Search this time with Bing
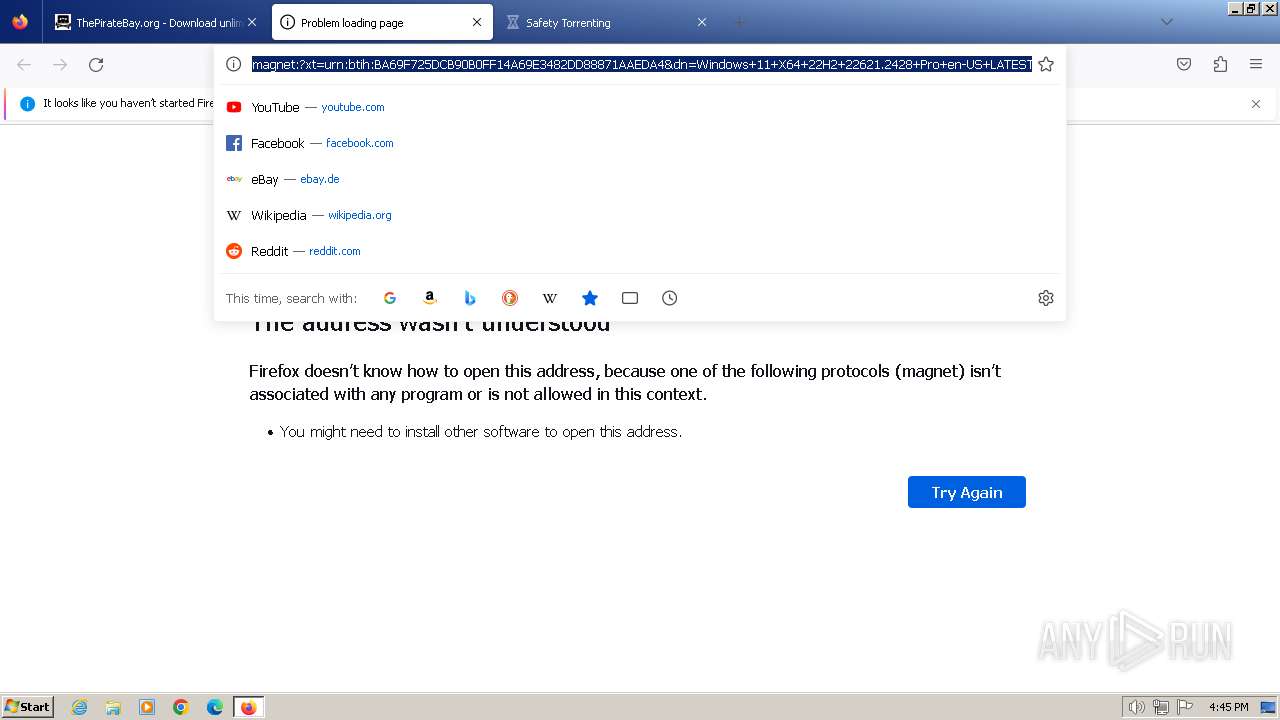 470,298
